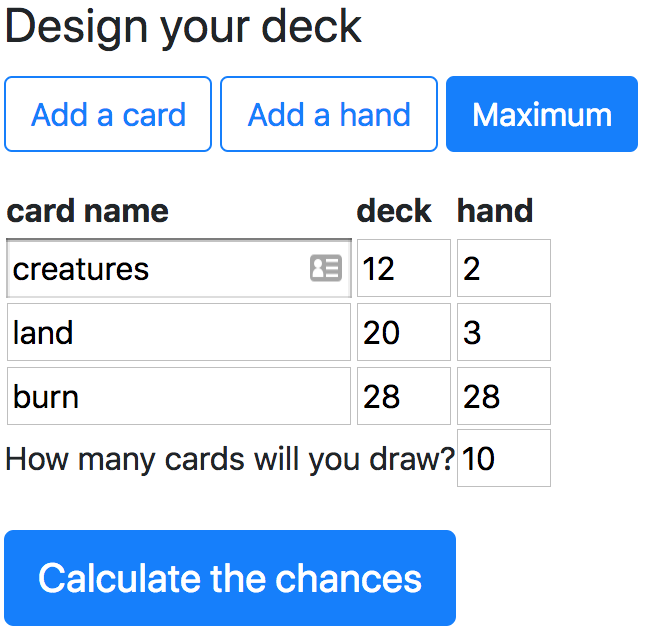Click the 'How many cards will you draw?' label
646x634 pixels.
tap(230, 459)
